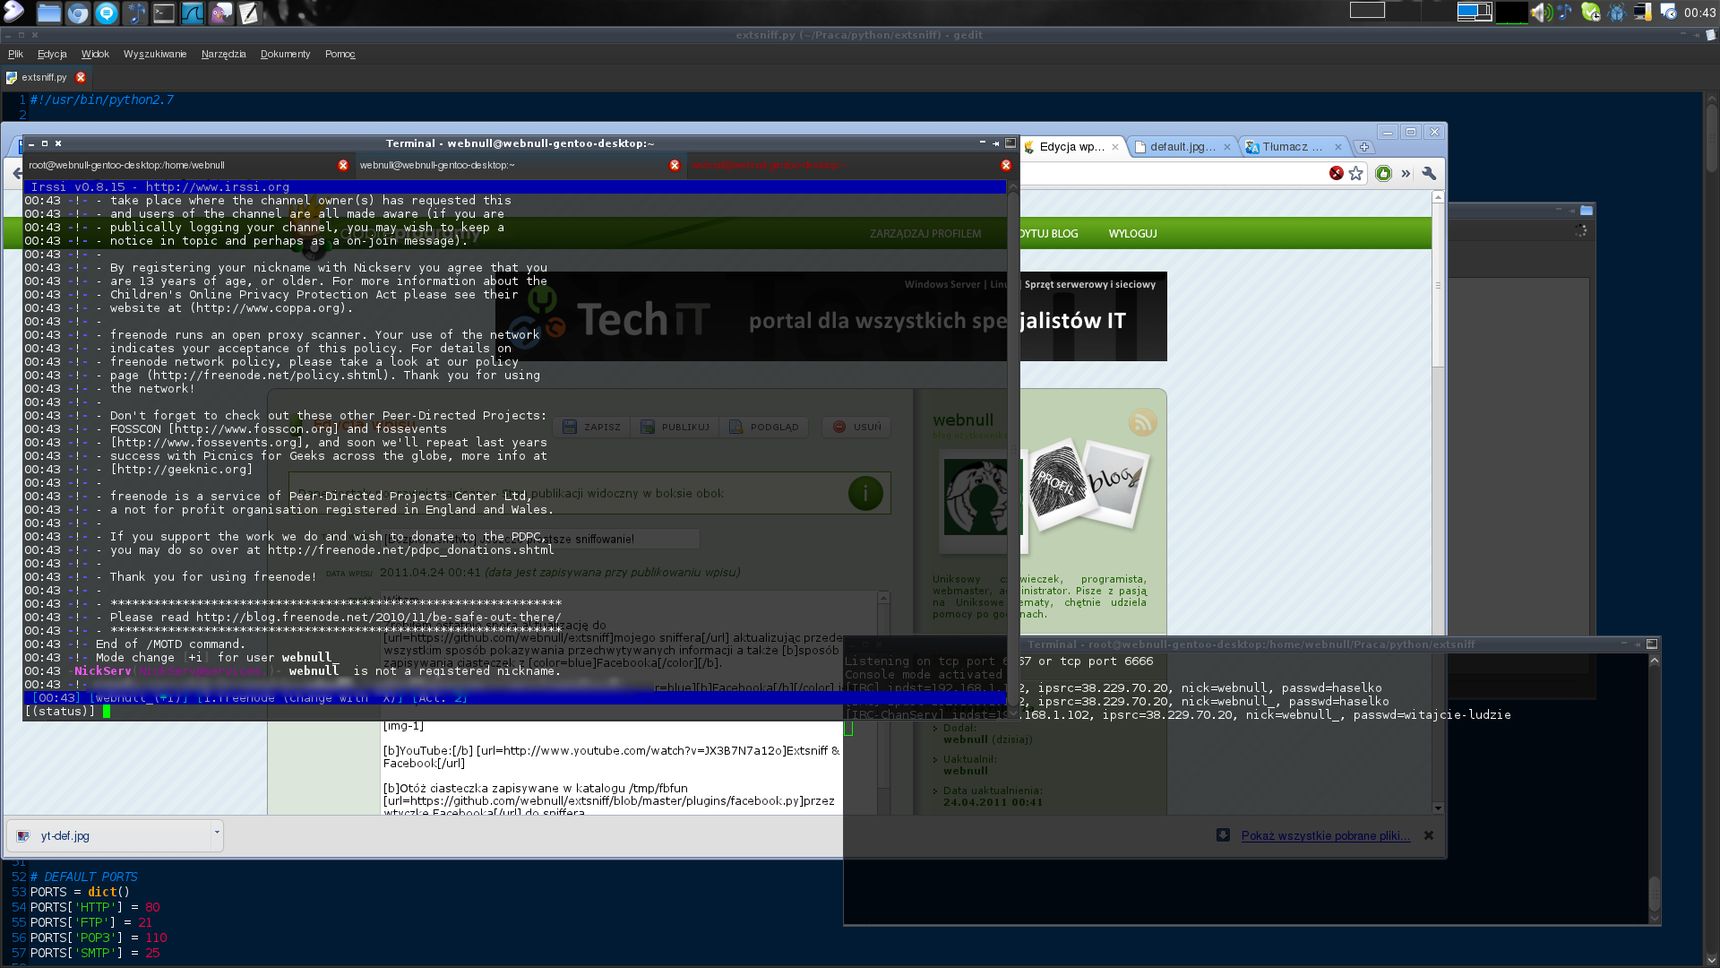Click the green extension icon in the browser toolbar
The width and height of the screenshot is (1720, 968).
[x=1383, y=173]
